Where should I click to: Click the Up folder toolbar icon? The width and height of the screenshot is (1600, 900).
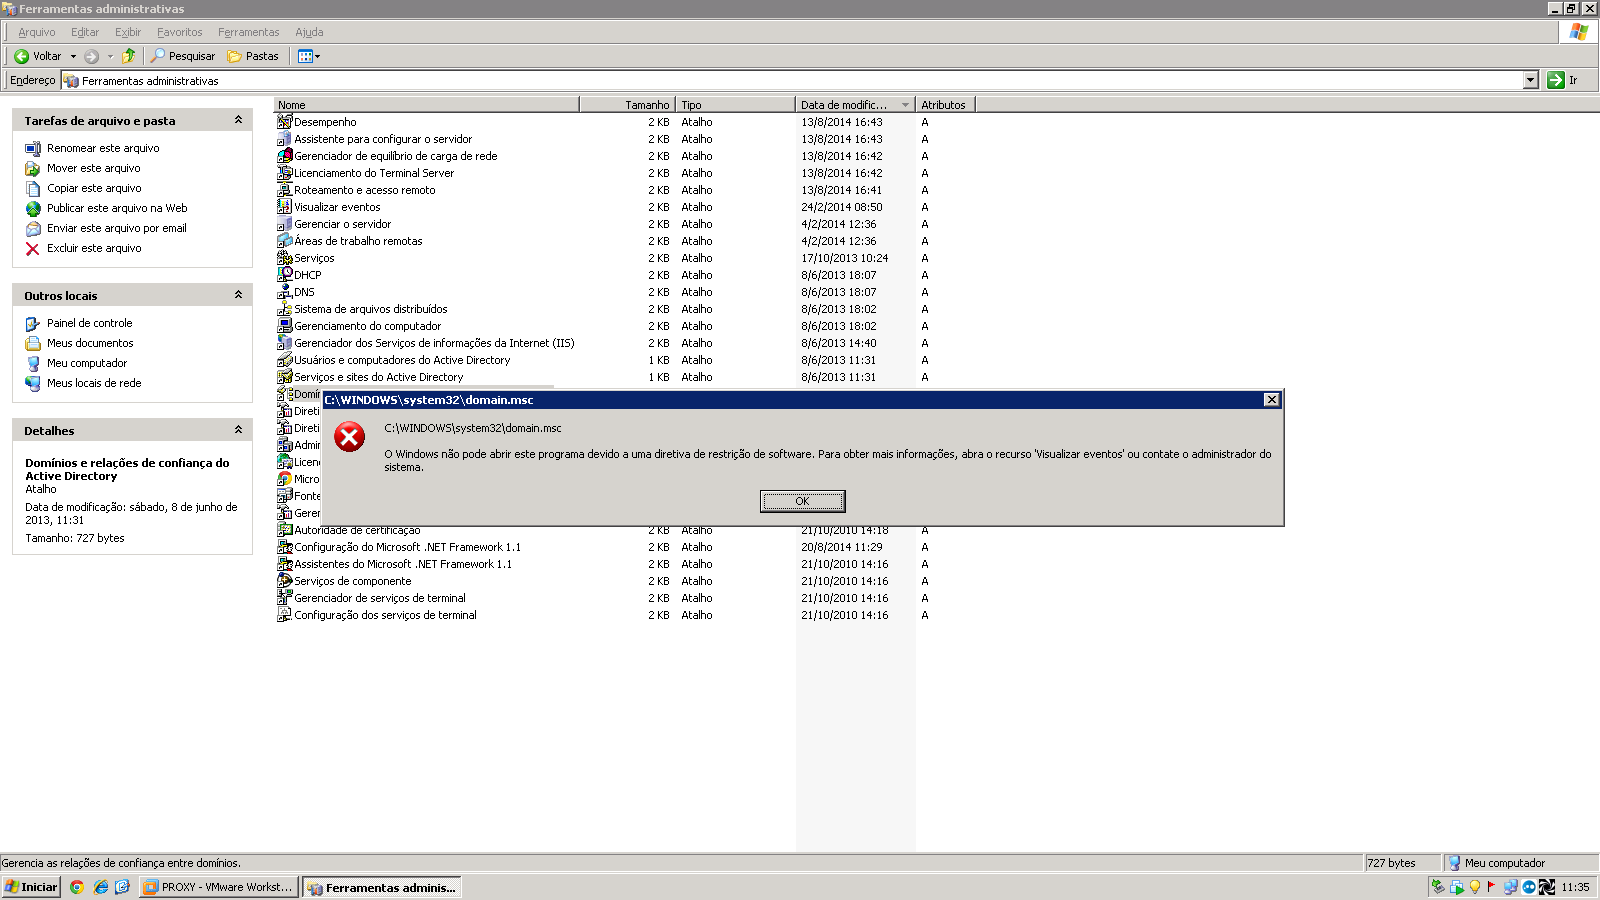click(129, 56)
